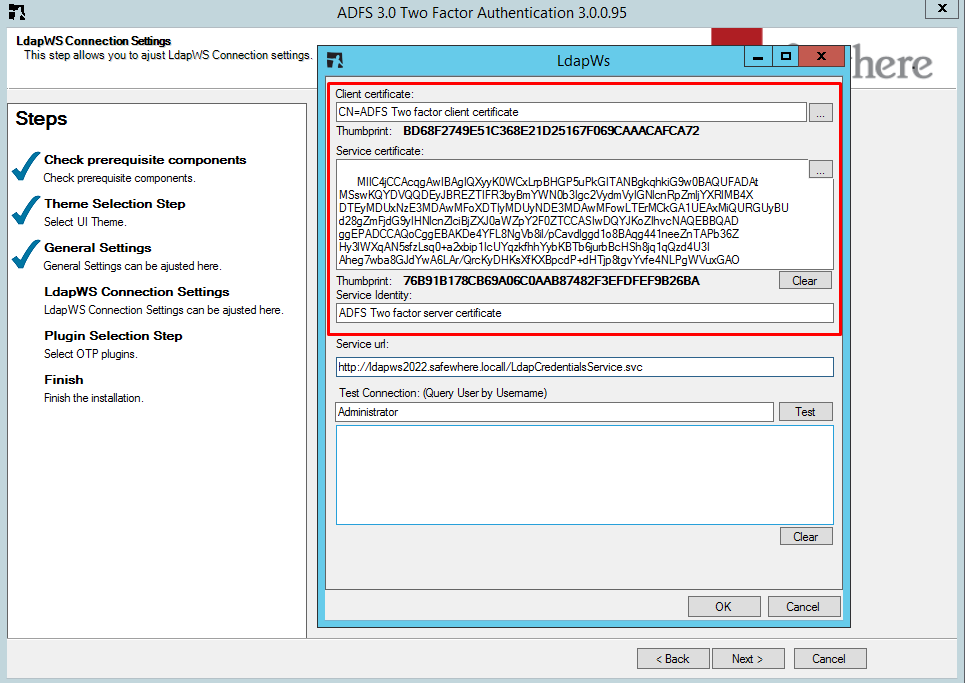Viewport: 965px width, 683px height.
Task: Click the 'Select UI Theme.' description
Action: point(85,222)
